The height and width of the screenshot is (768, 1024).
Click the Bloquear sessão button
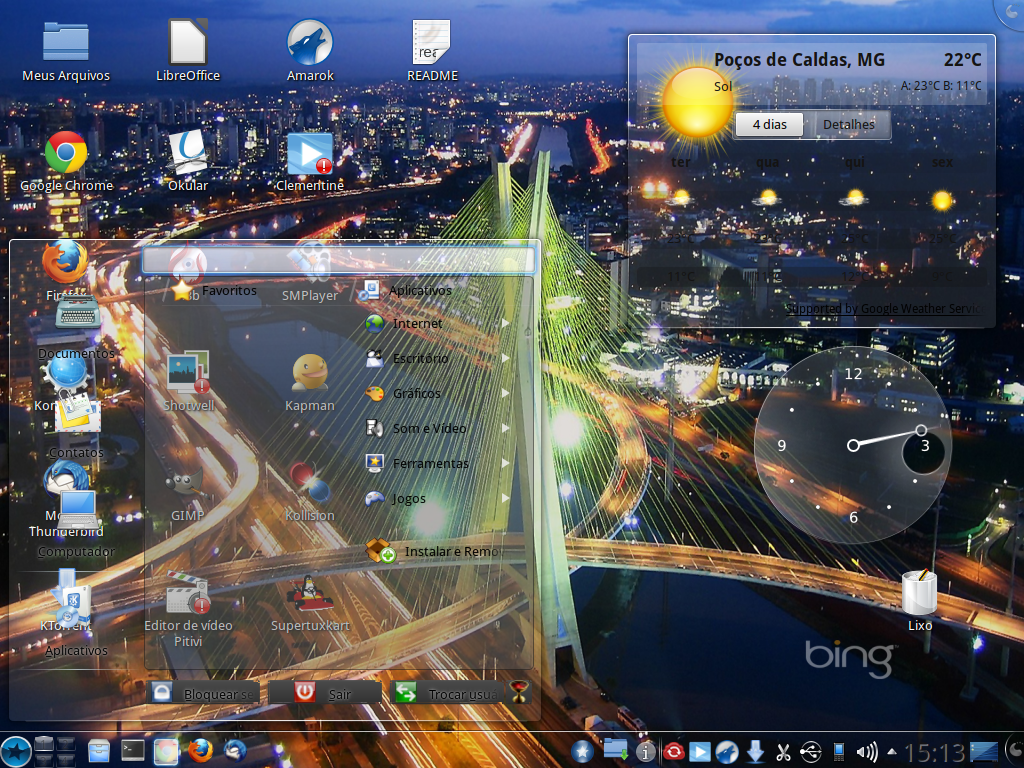(x=203, y=693)
